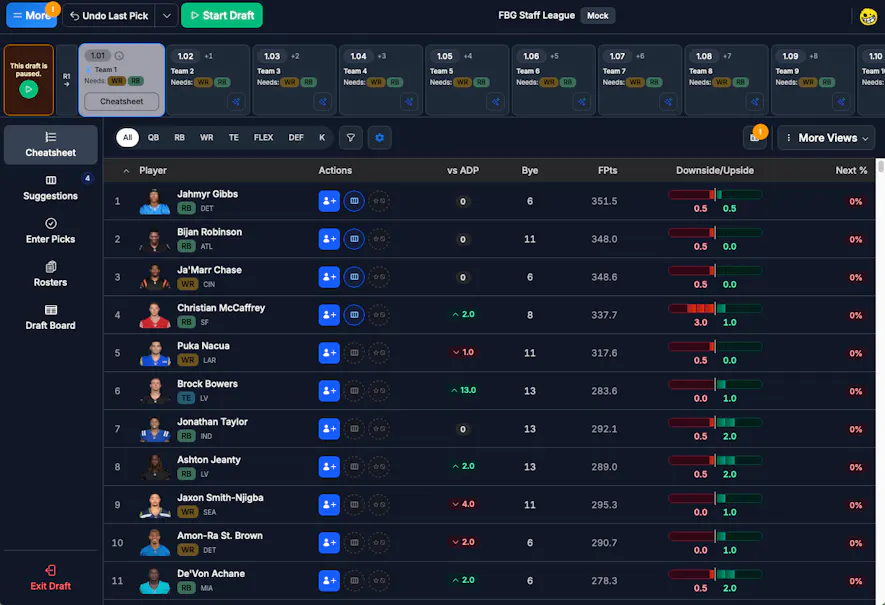Open the filter funnel icon
This screenshot has height=605, width=885.
click(351, 138)
